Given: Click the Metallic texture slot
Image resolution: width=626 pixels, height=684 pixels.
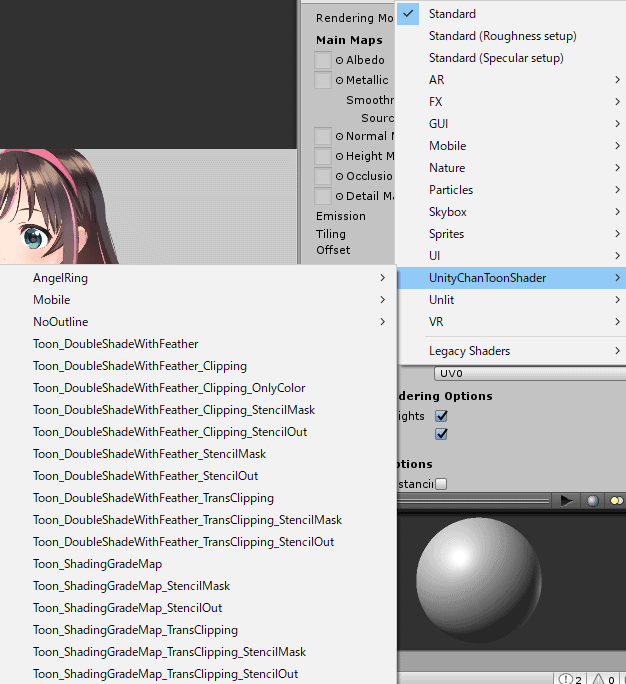Looking at the screenshot, I should pos(323,81).
